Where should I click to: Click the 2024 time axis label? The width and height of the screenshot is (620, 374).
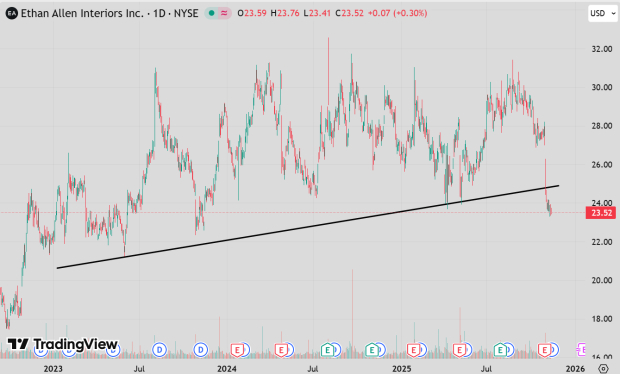click(227, 369)
